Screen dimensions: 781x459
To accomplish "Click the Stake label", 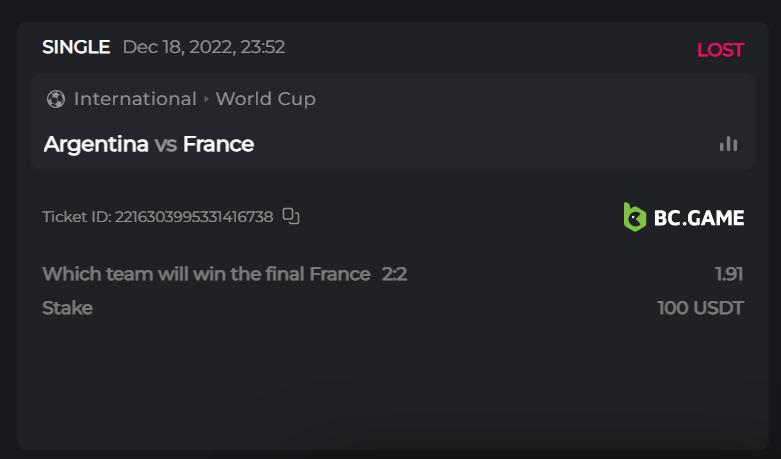I will [67, 308].
